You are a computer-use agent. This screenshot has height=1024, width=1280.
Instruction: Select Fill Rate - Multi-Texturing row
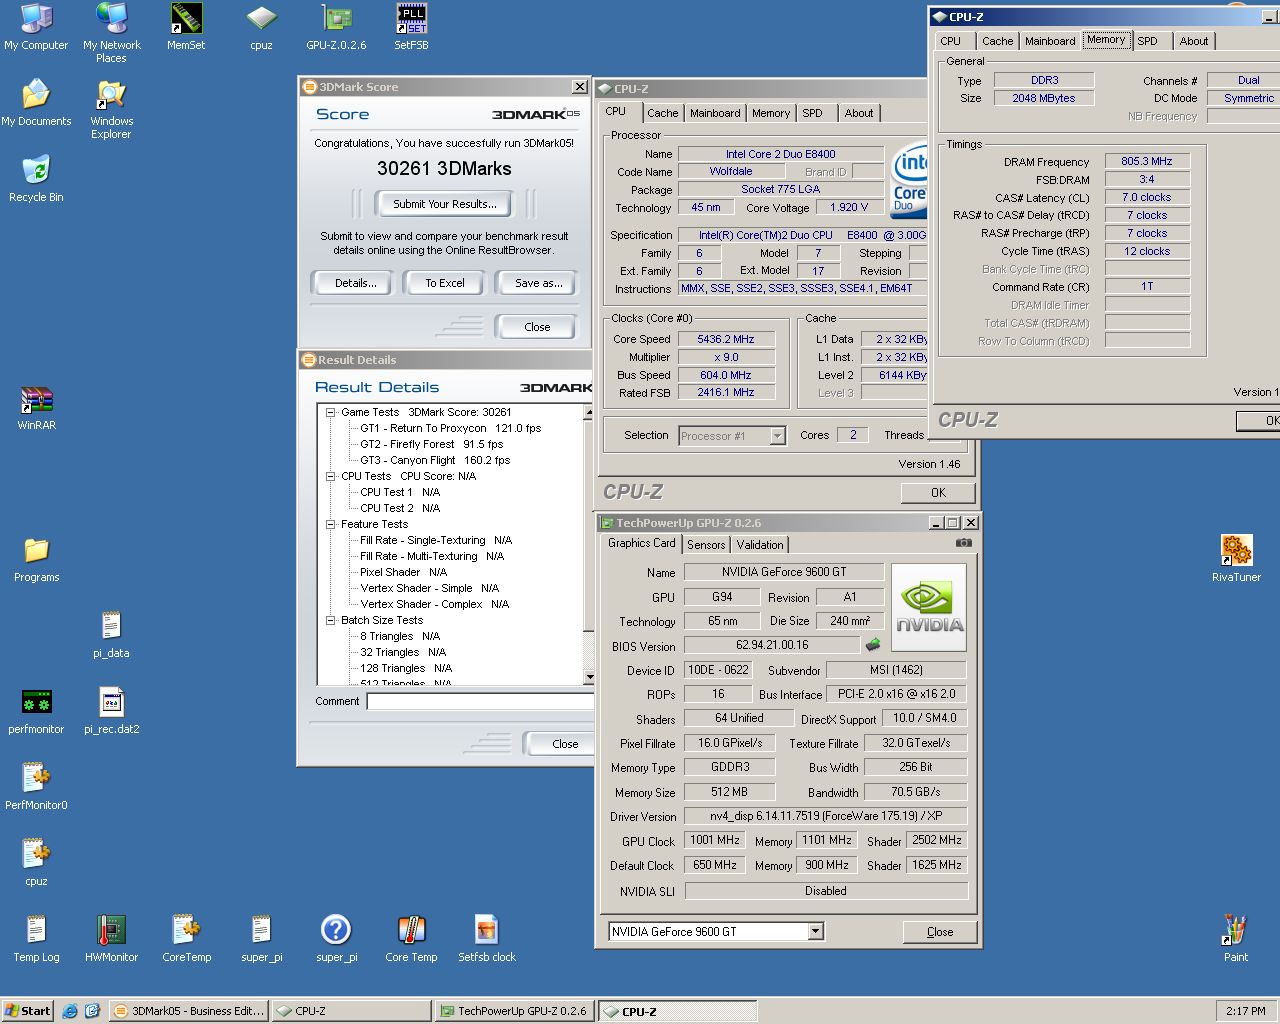tap(432, 556)
